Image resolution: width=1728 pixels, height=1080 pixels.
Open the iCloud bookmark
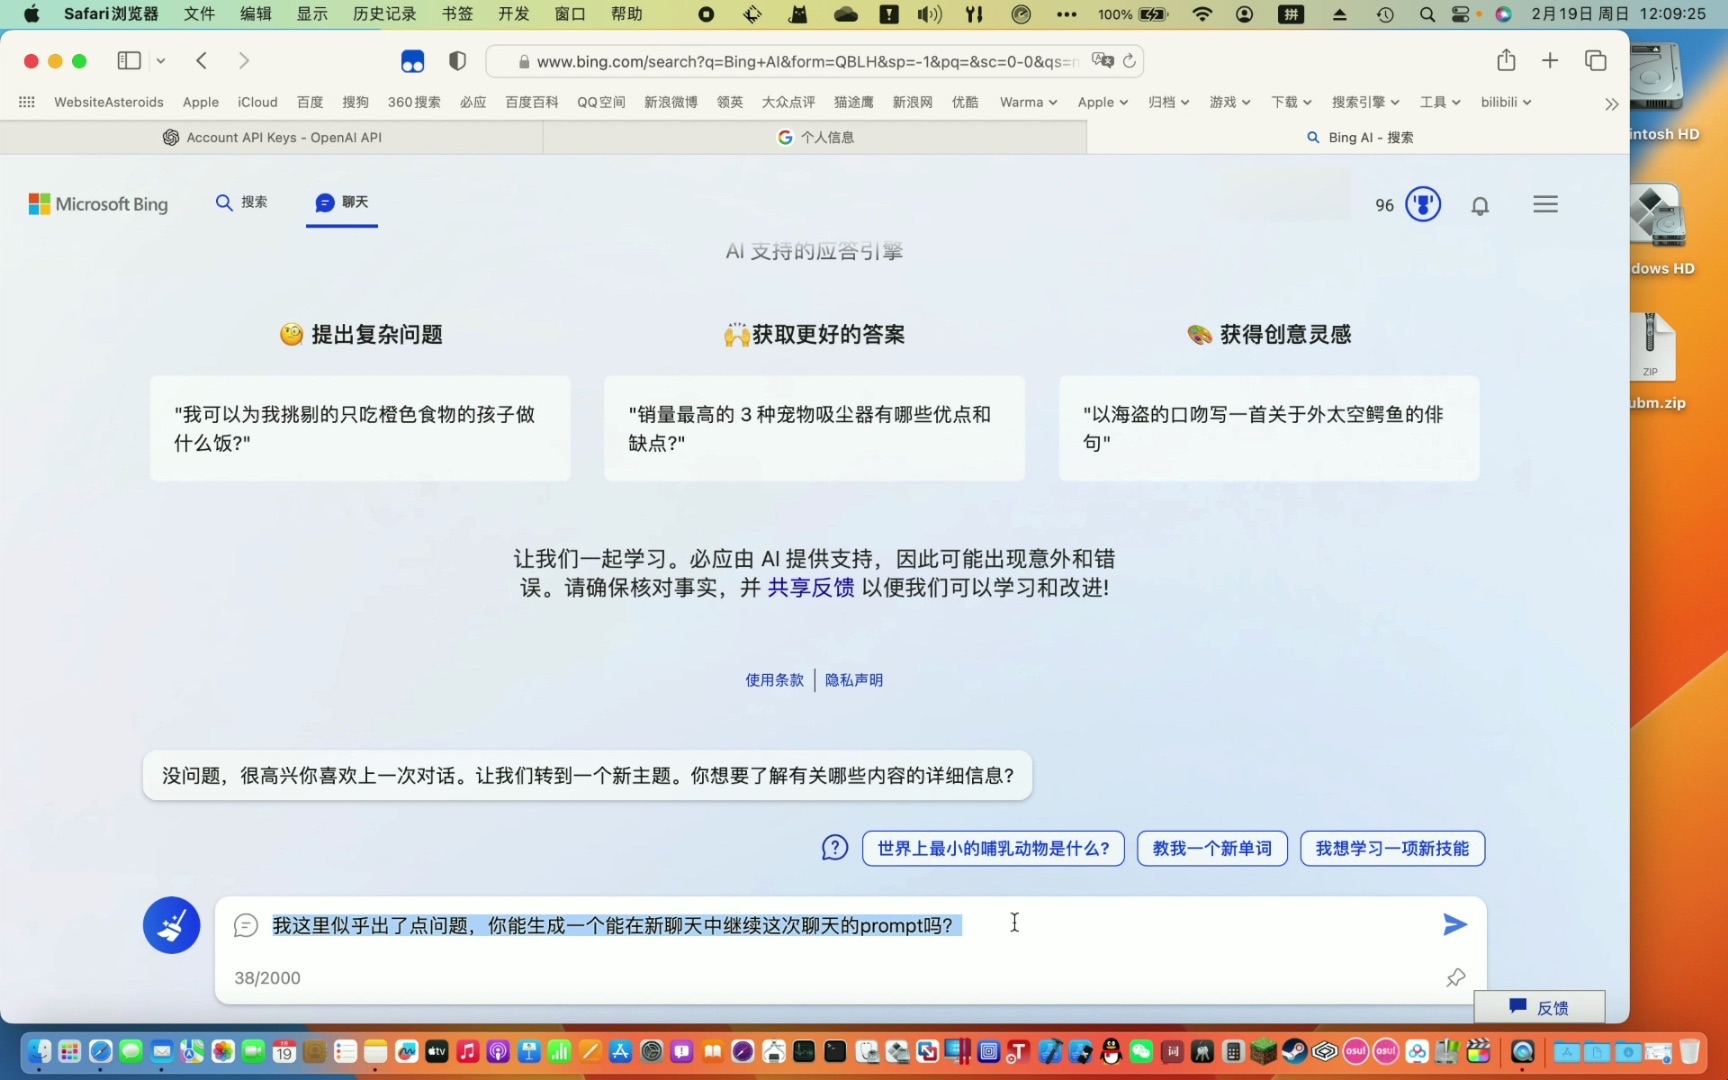pyautogui.click(x=257, y=102)
